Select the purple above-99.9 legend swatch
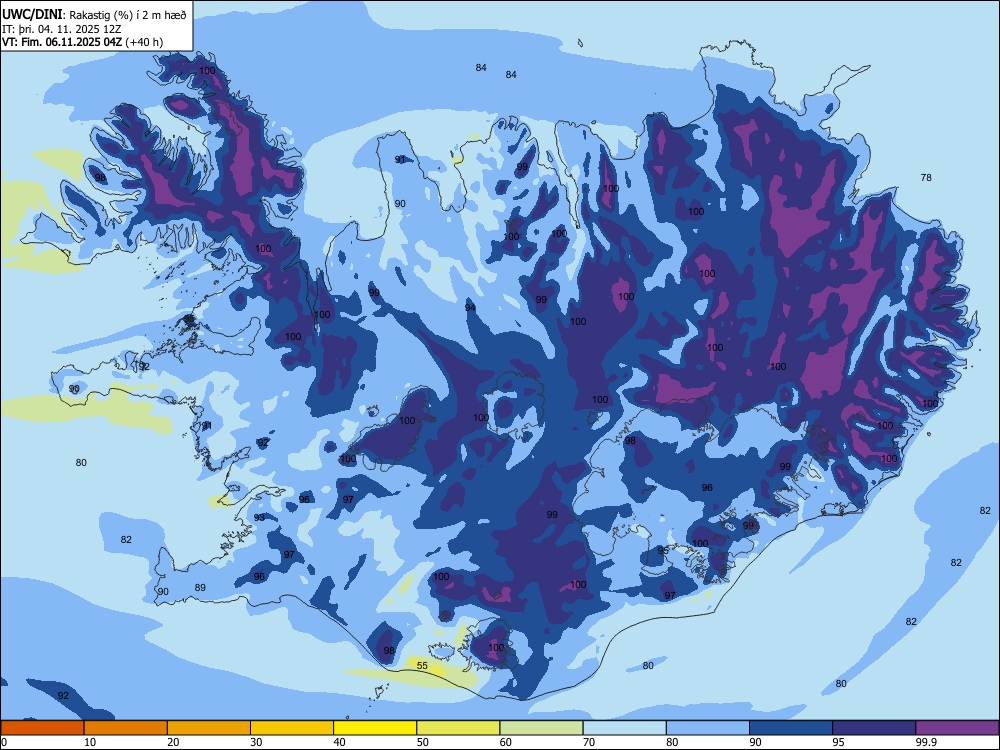Screen dimensions: 1000x750 tap(957, 728)
